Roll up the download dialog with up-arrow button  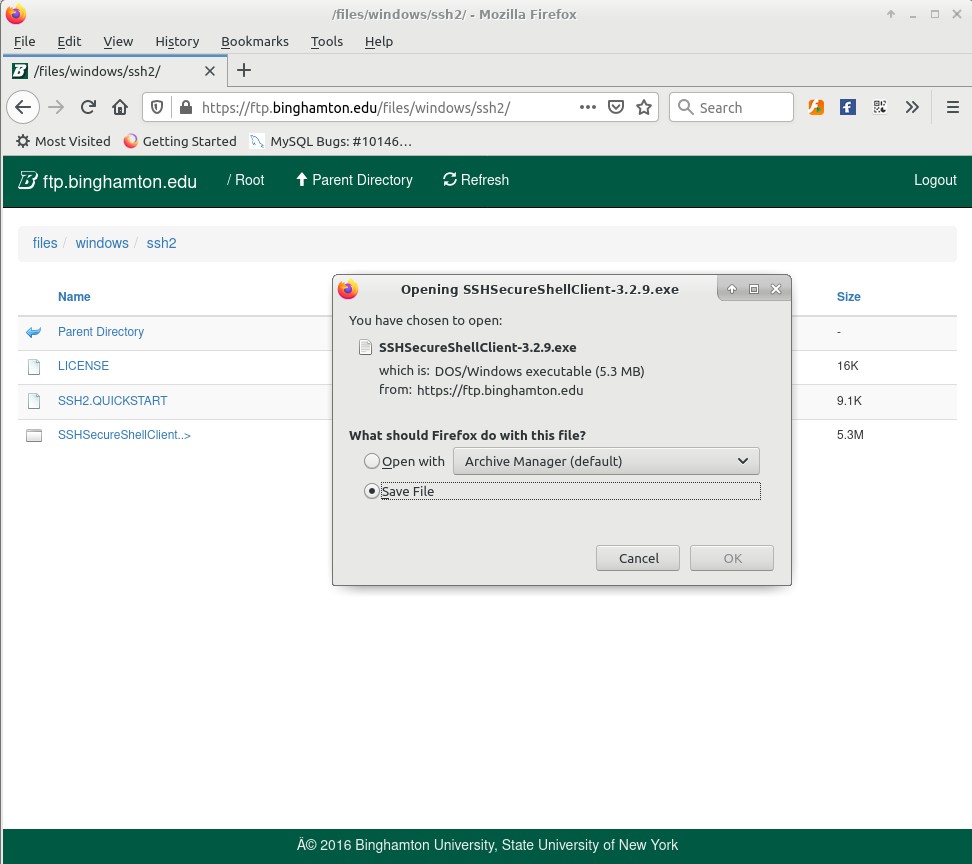pos(732,289)
